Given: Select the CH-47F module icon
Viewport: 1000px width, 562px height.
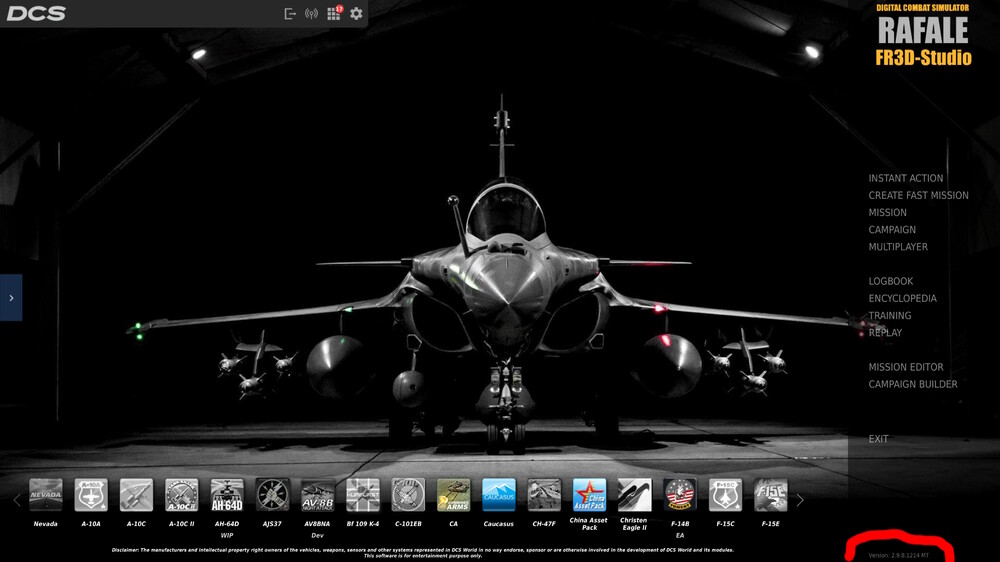Looking at the screenshot, I should [x=544, y=495].
